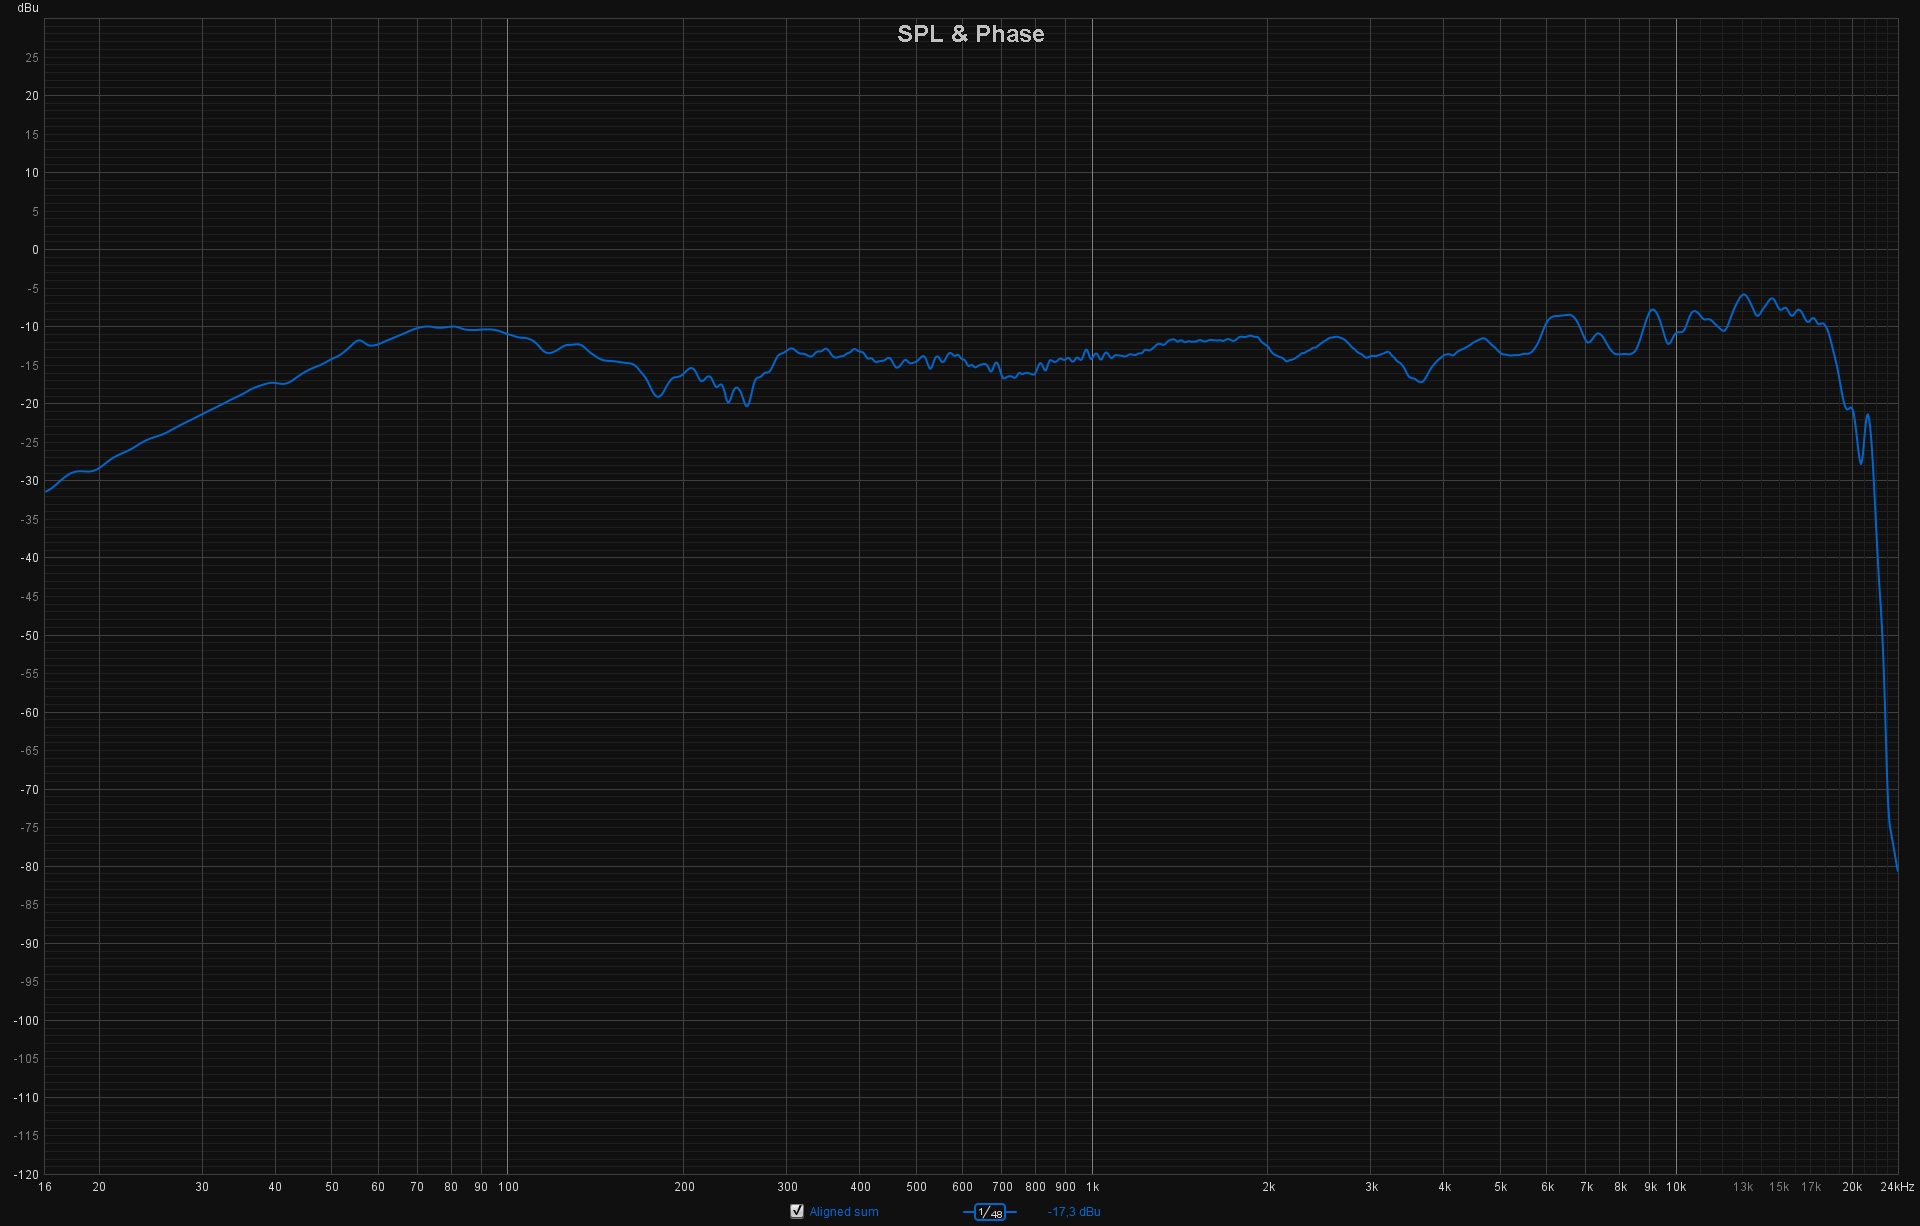The image size is (1920, 1226).
Task: Click the 1k frequency axis label
Action: (1092, 1187)
